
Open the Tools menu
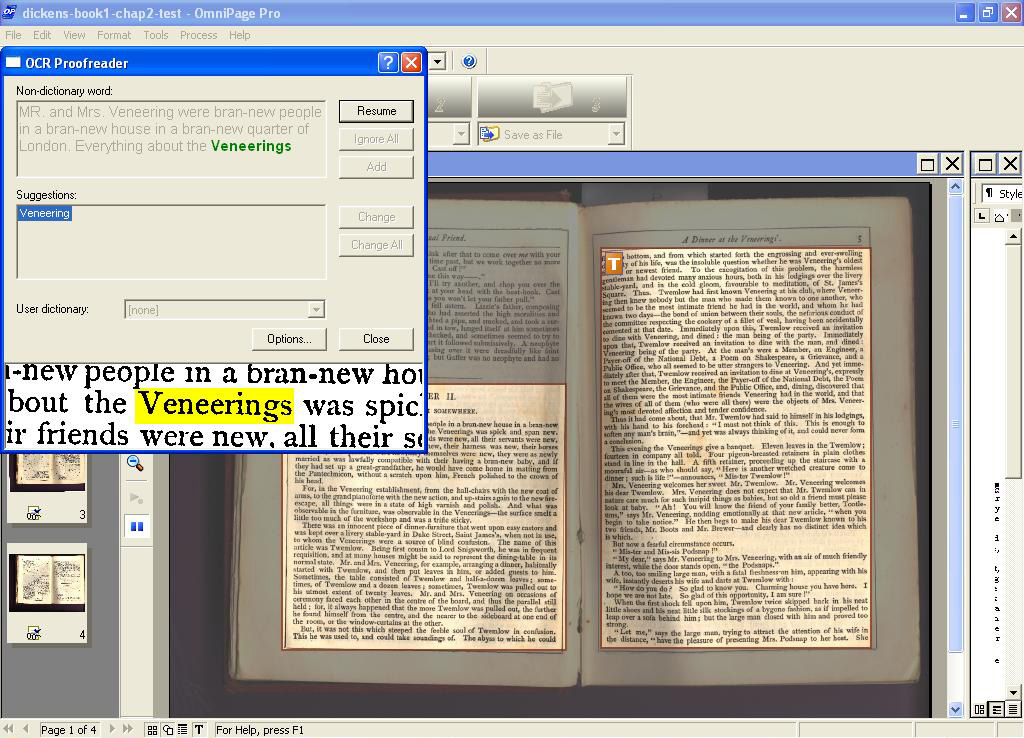click(155, 35)
